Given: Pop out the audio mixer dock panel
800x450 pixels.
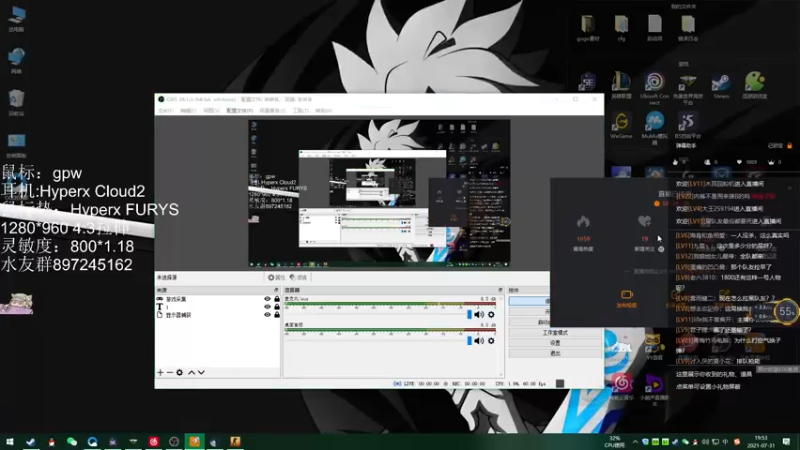Looking at the screenshot, I should click(500, 290).
